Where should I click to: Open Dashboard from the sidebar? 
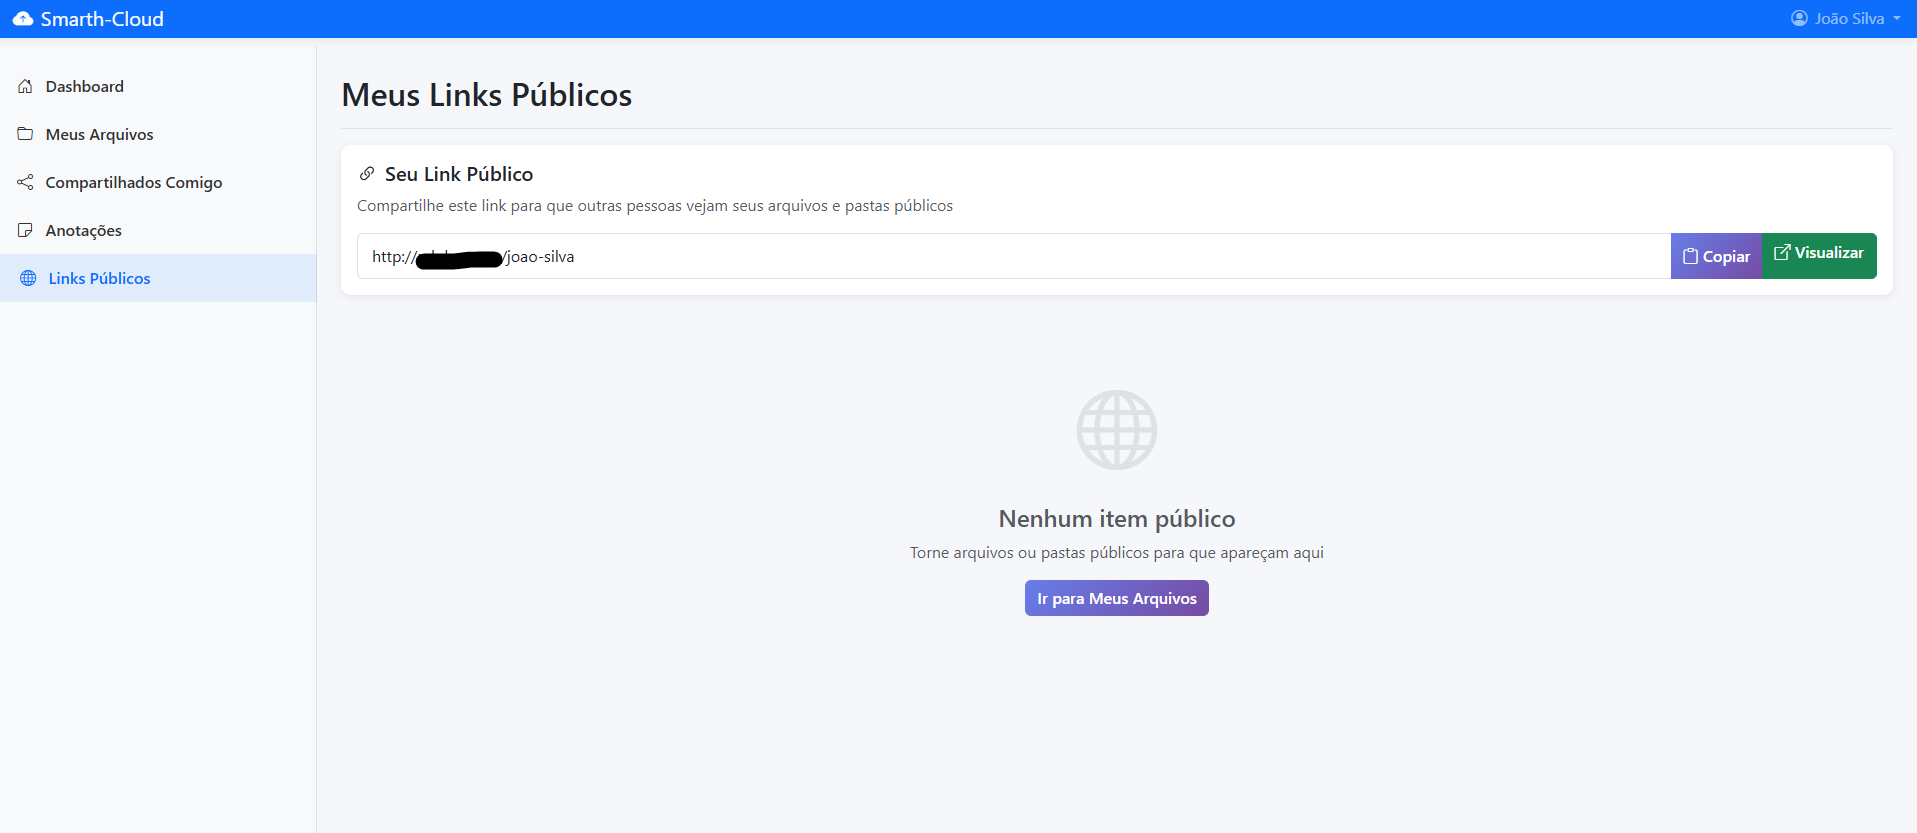(85, 87)
